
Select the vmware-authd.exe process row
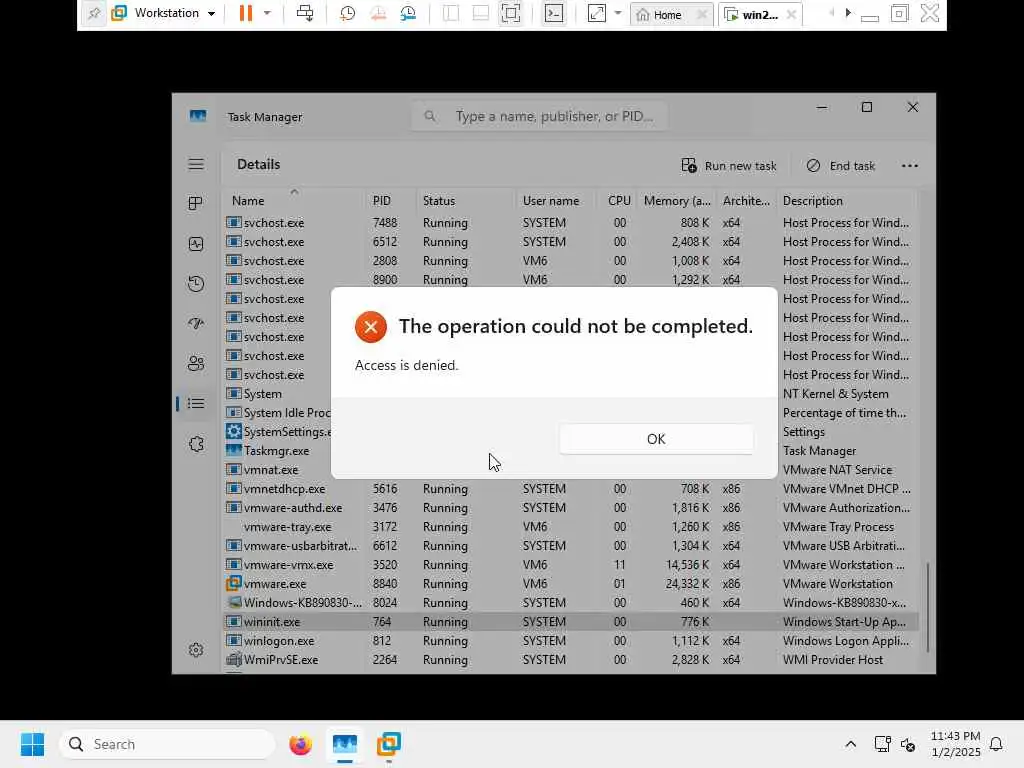tap(571, 507)
